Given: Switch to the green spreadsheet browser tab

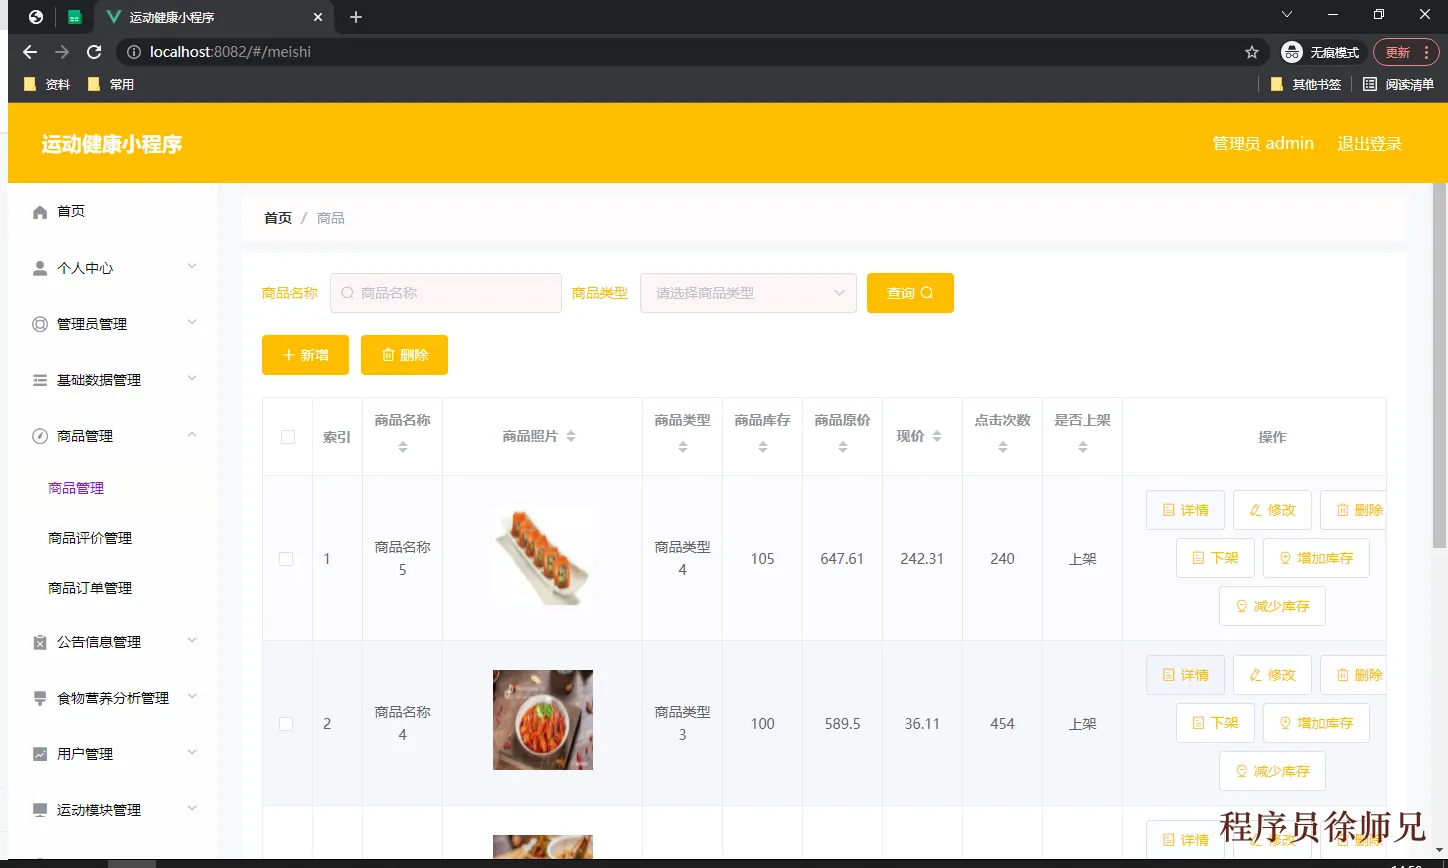Looking at the screenshot, I should click(x=74, y=17).
